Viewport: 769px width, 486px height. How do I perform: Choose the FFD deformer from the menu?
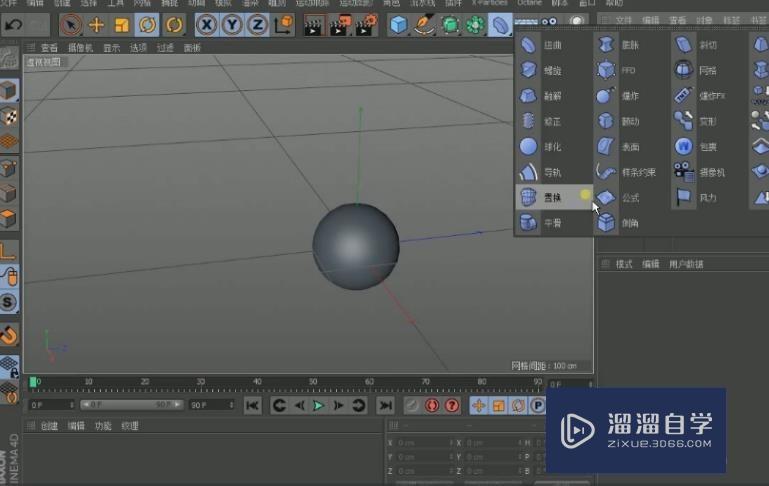point(607,71)
